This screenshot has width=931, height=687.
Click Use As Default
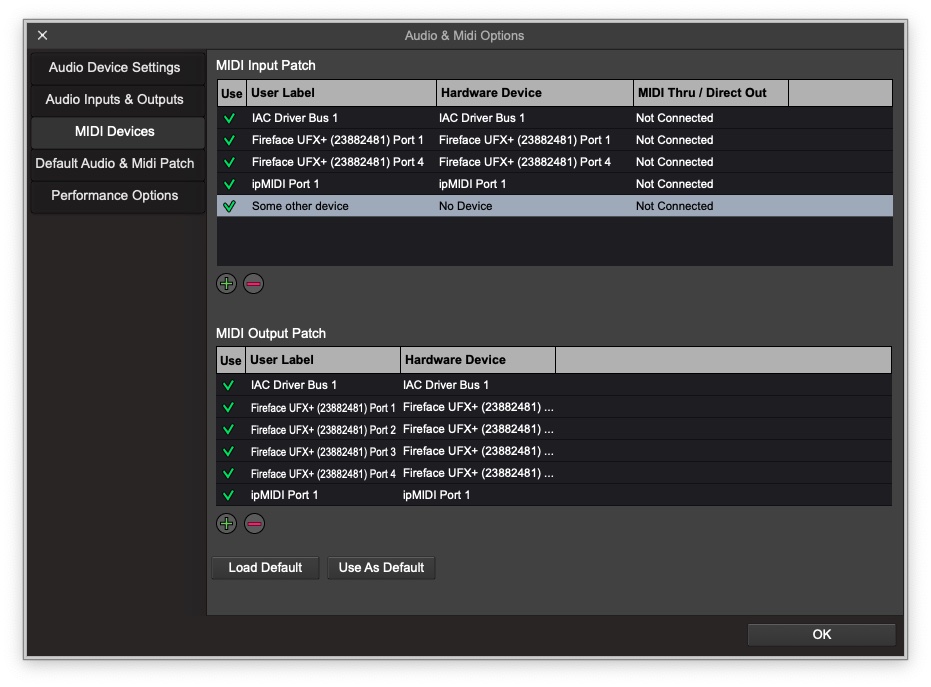coord(381,567)
